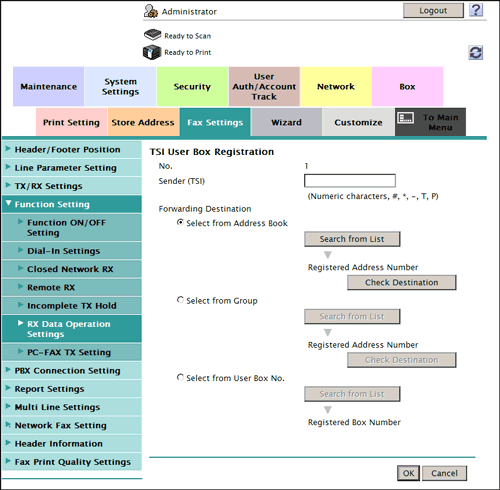Screen dimensions: 500x490
Task: Open the Security tab
Action: coord(192,87)
